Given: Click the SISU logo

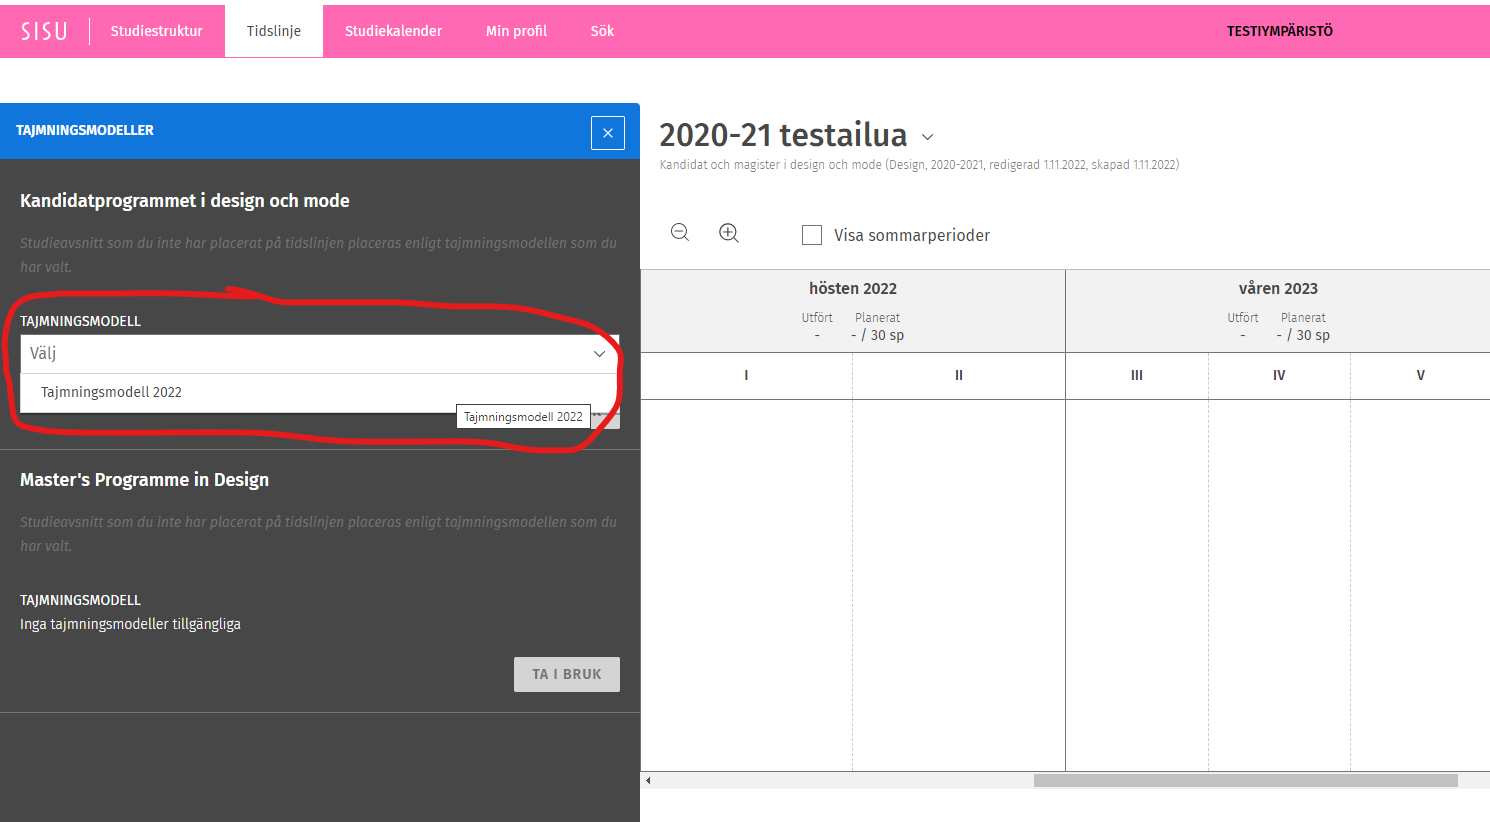Looking at the screenshot, I should pos(44,31).
